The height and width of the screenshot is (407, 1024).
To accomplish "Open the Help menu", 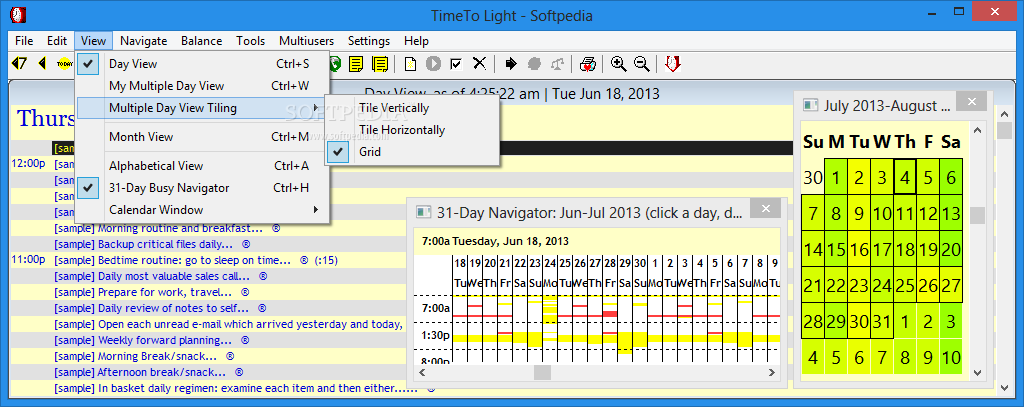I will 417,41.
